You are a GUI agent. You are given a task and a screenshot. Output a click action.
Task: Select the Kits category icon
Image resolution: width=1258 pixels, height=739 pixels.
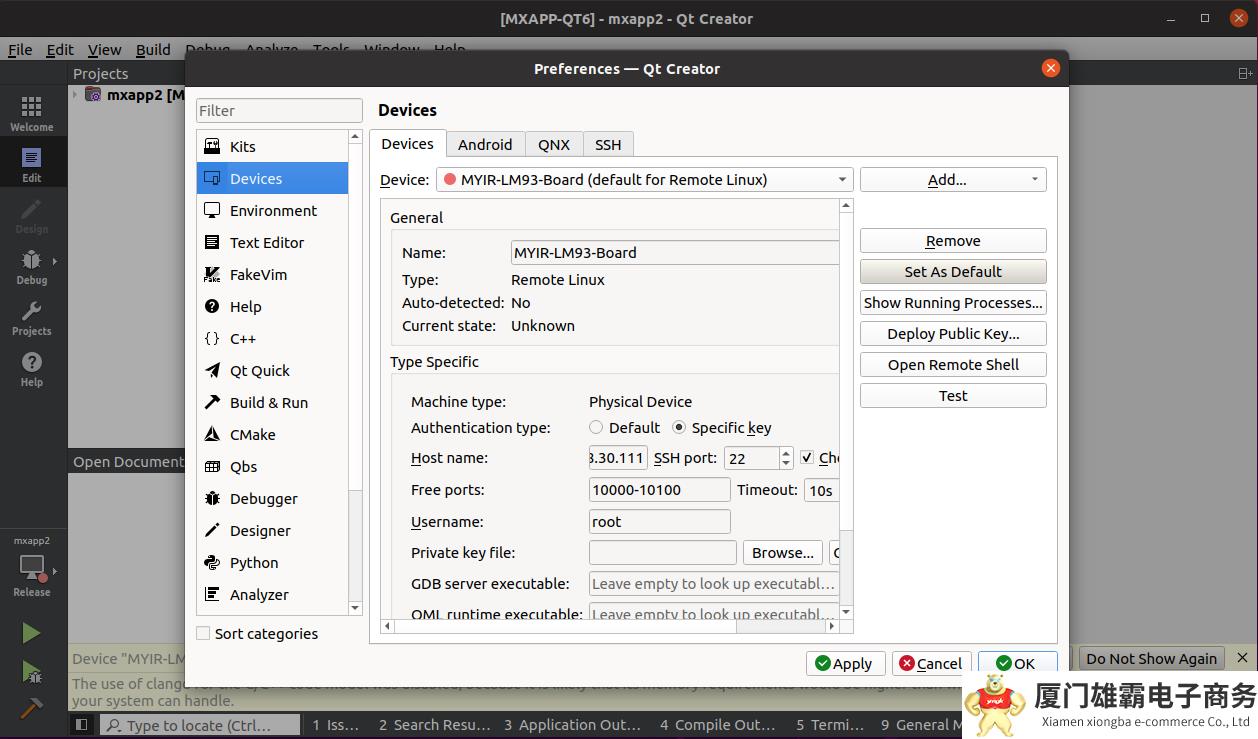[x=212, y=146]
